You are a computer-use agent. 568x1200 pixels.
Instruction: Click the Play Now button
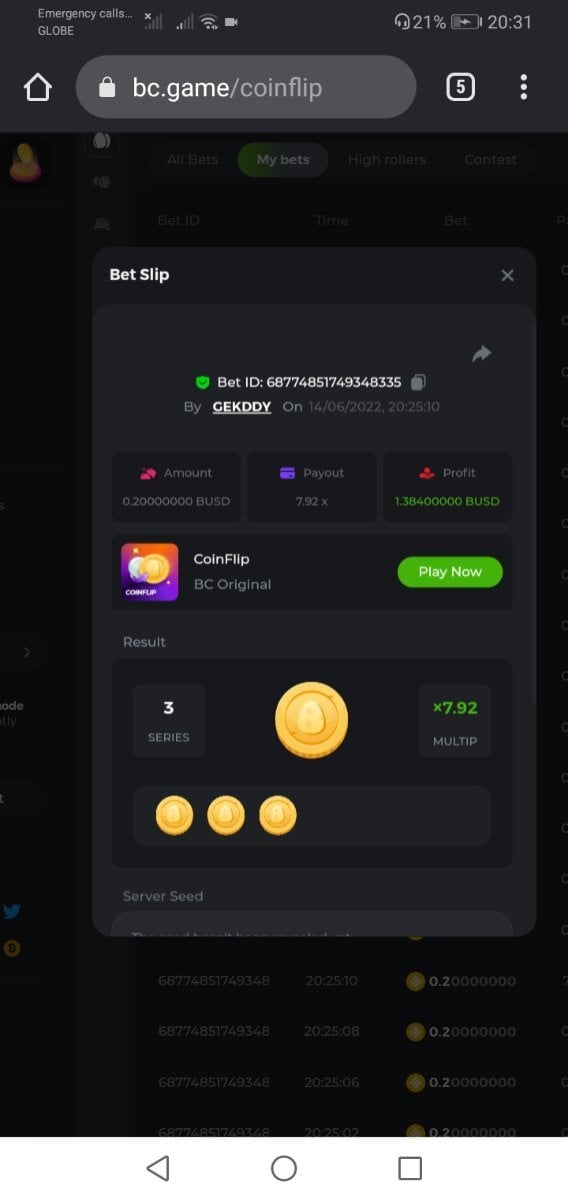[450, 572]
